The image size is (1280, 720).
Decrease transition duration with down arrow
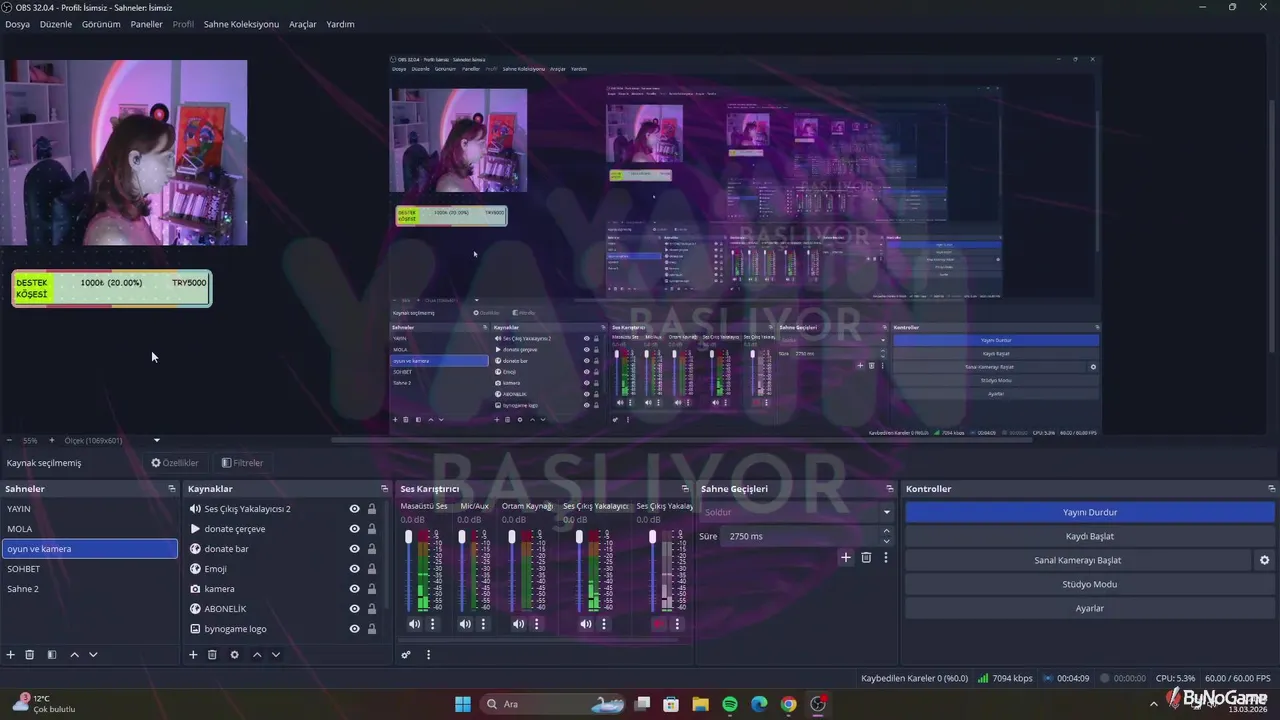click(x=886, y=541)
